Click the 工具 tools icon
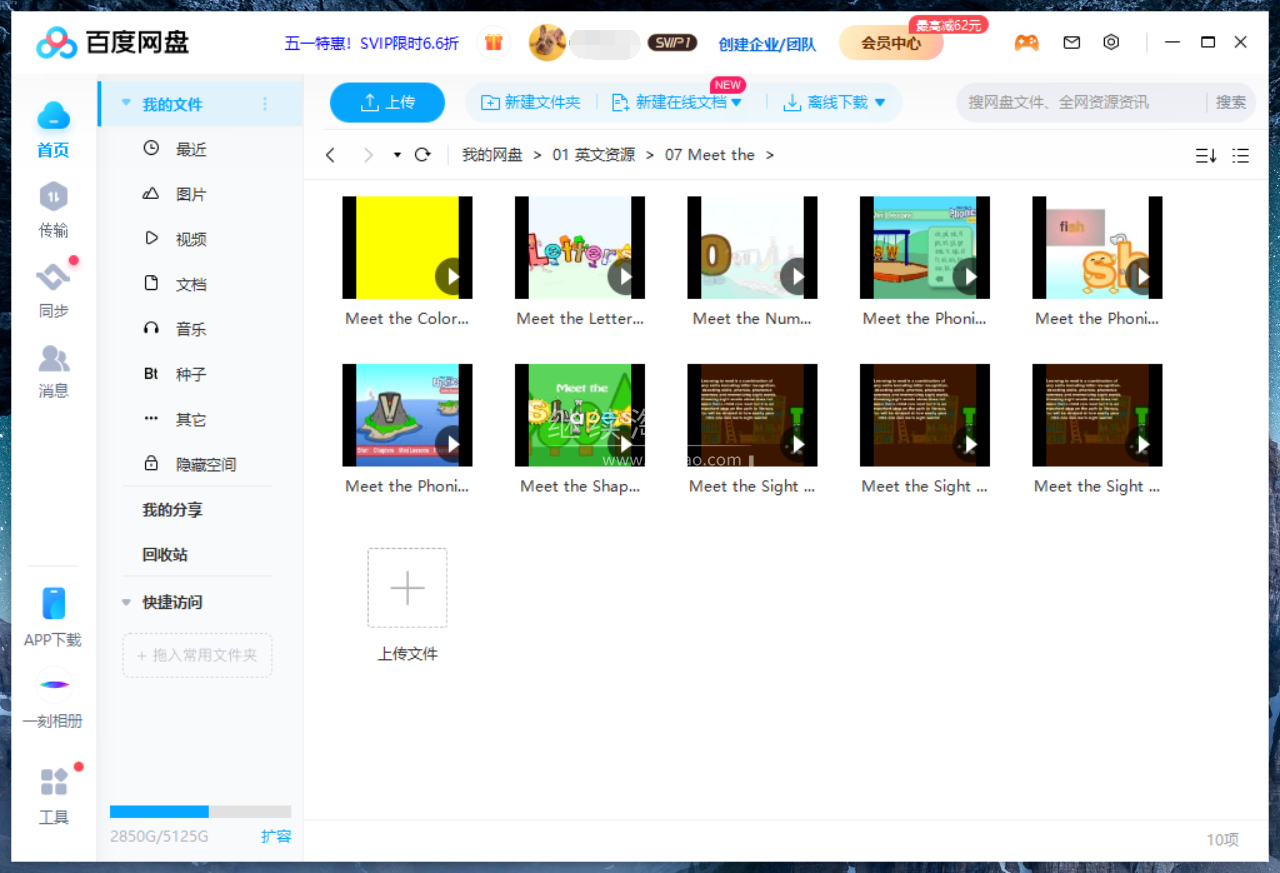 point(53,783)
